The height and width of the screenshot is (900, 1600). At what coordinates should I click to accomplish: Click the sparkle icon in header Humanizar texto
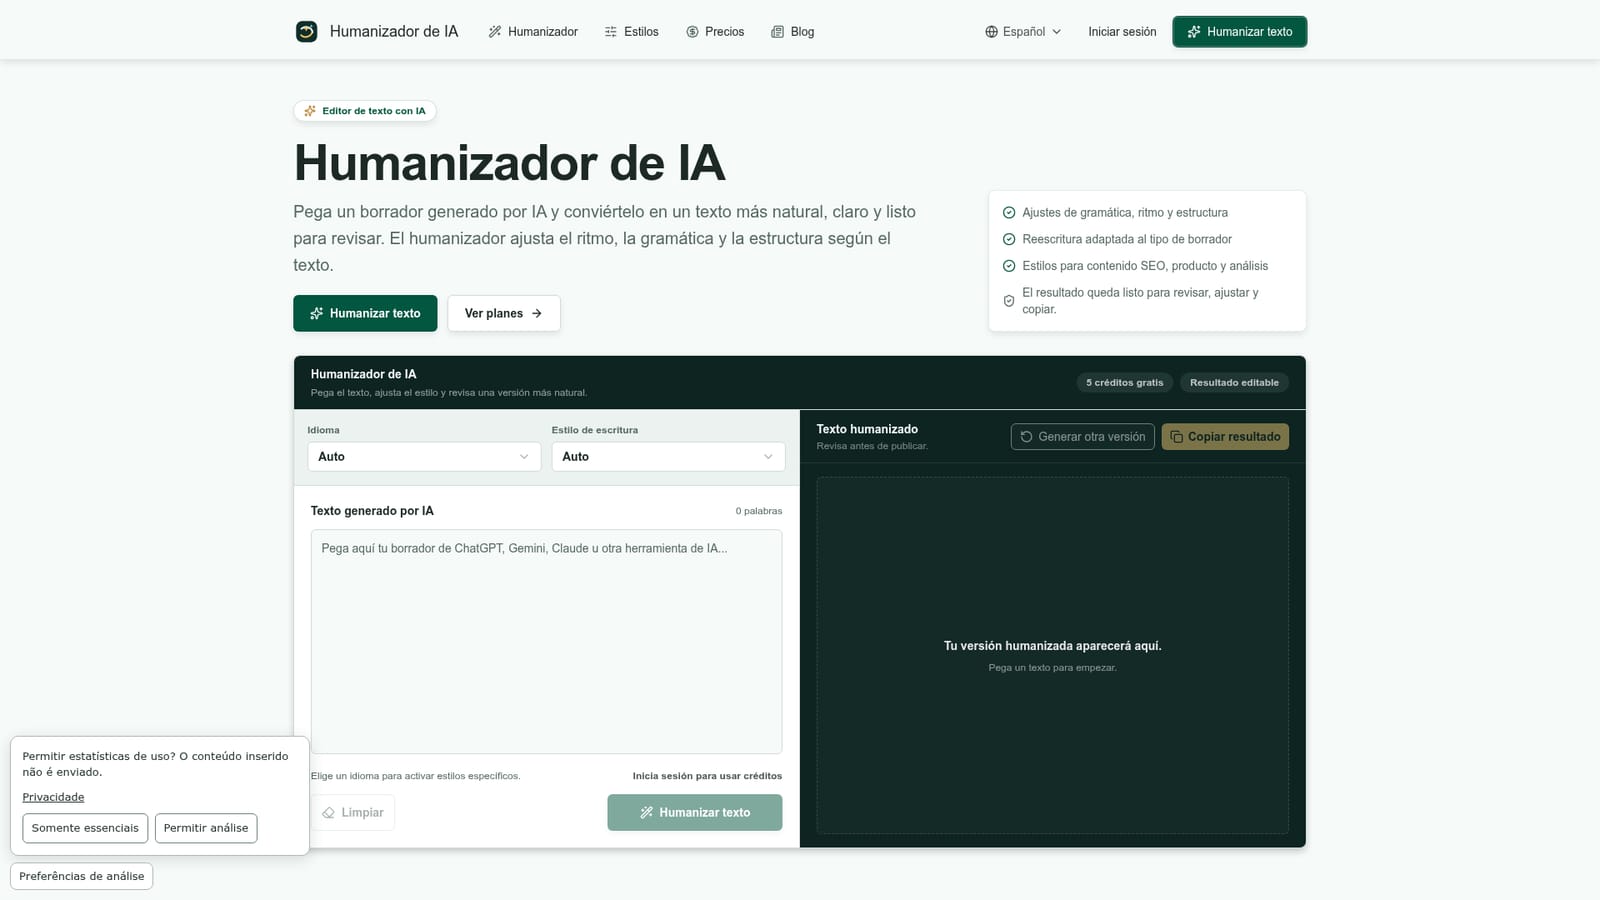pyautogui.click(x=1194, y=32)
